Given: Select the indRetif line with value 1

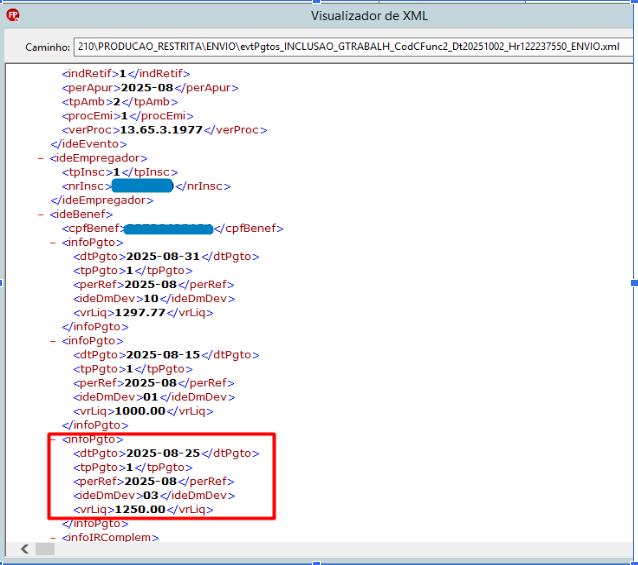Looking at the screenshot, I should pyautogui.click(x=126, y=74).
